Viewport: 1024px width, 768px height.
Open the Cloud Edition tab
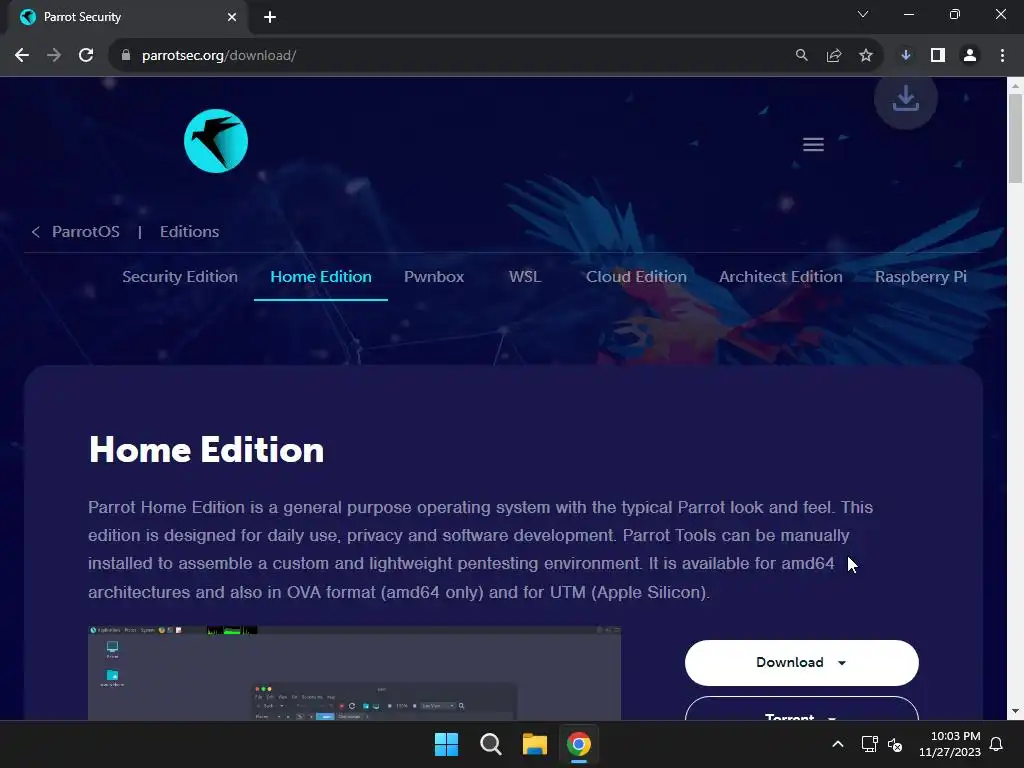(x=636, y=276)
